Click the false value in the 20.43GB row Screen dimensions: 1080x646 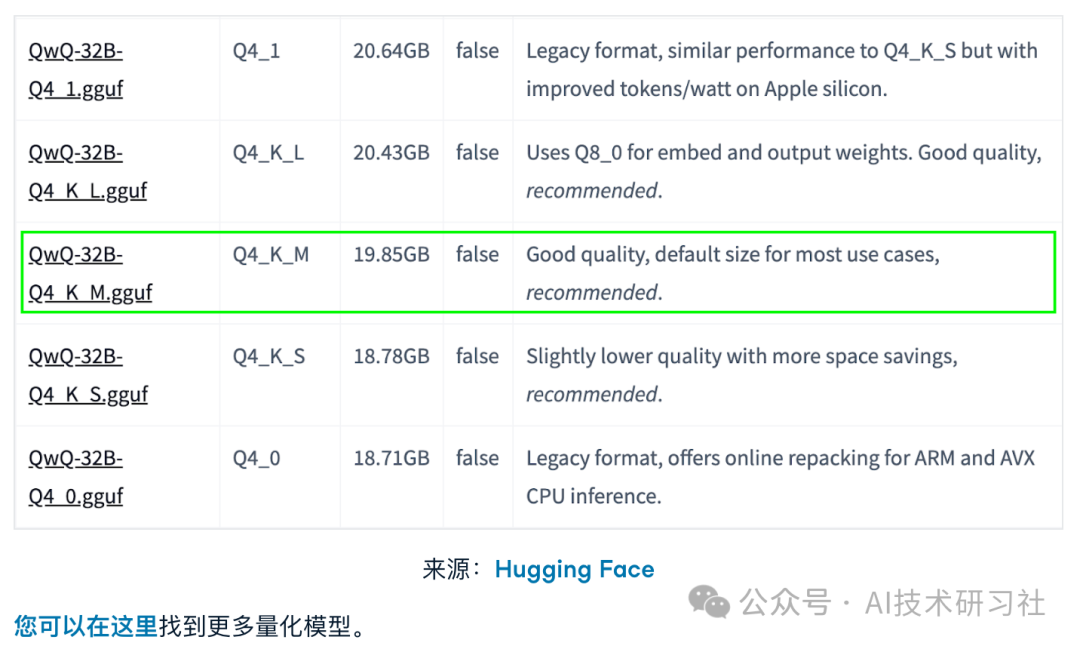click(x=477, y=153)
